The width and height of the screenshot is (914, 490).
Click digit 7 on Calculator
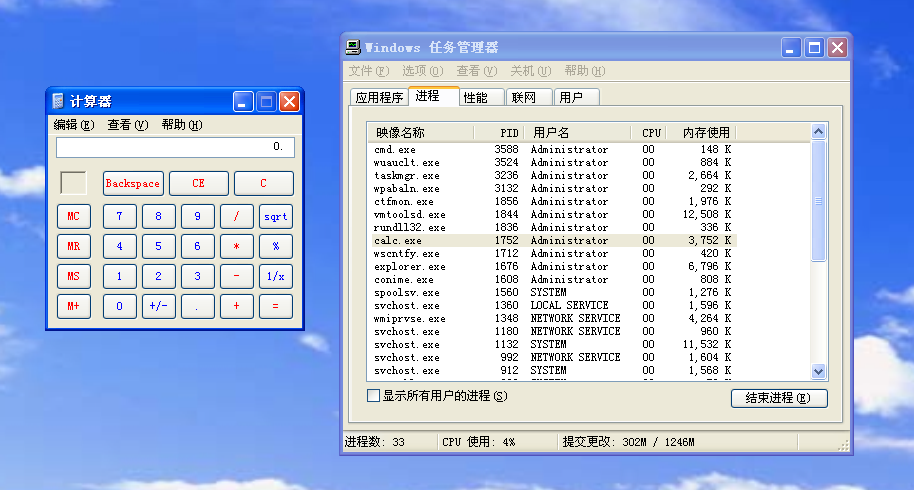(119, 216)
